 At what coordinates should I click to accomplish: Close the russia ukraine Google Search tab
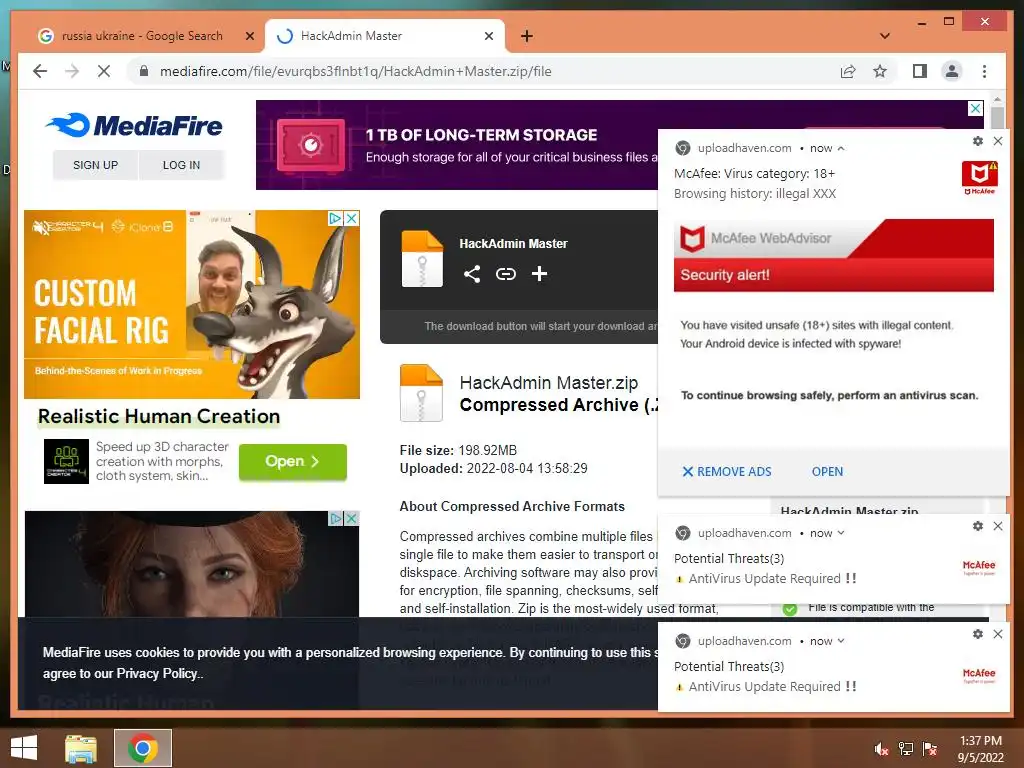[249, 36]
